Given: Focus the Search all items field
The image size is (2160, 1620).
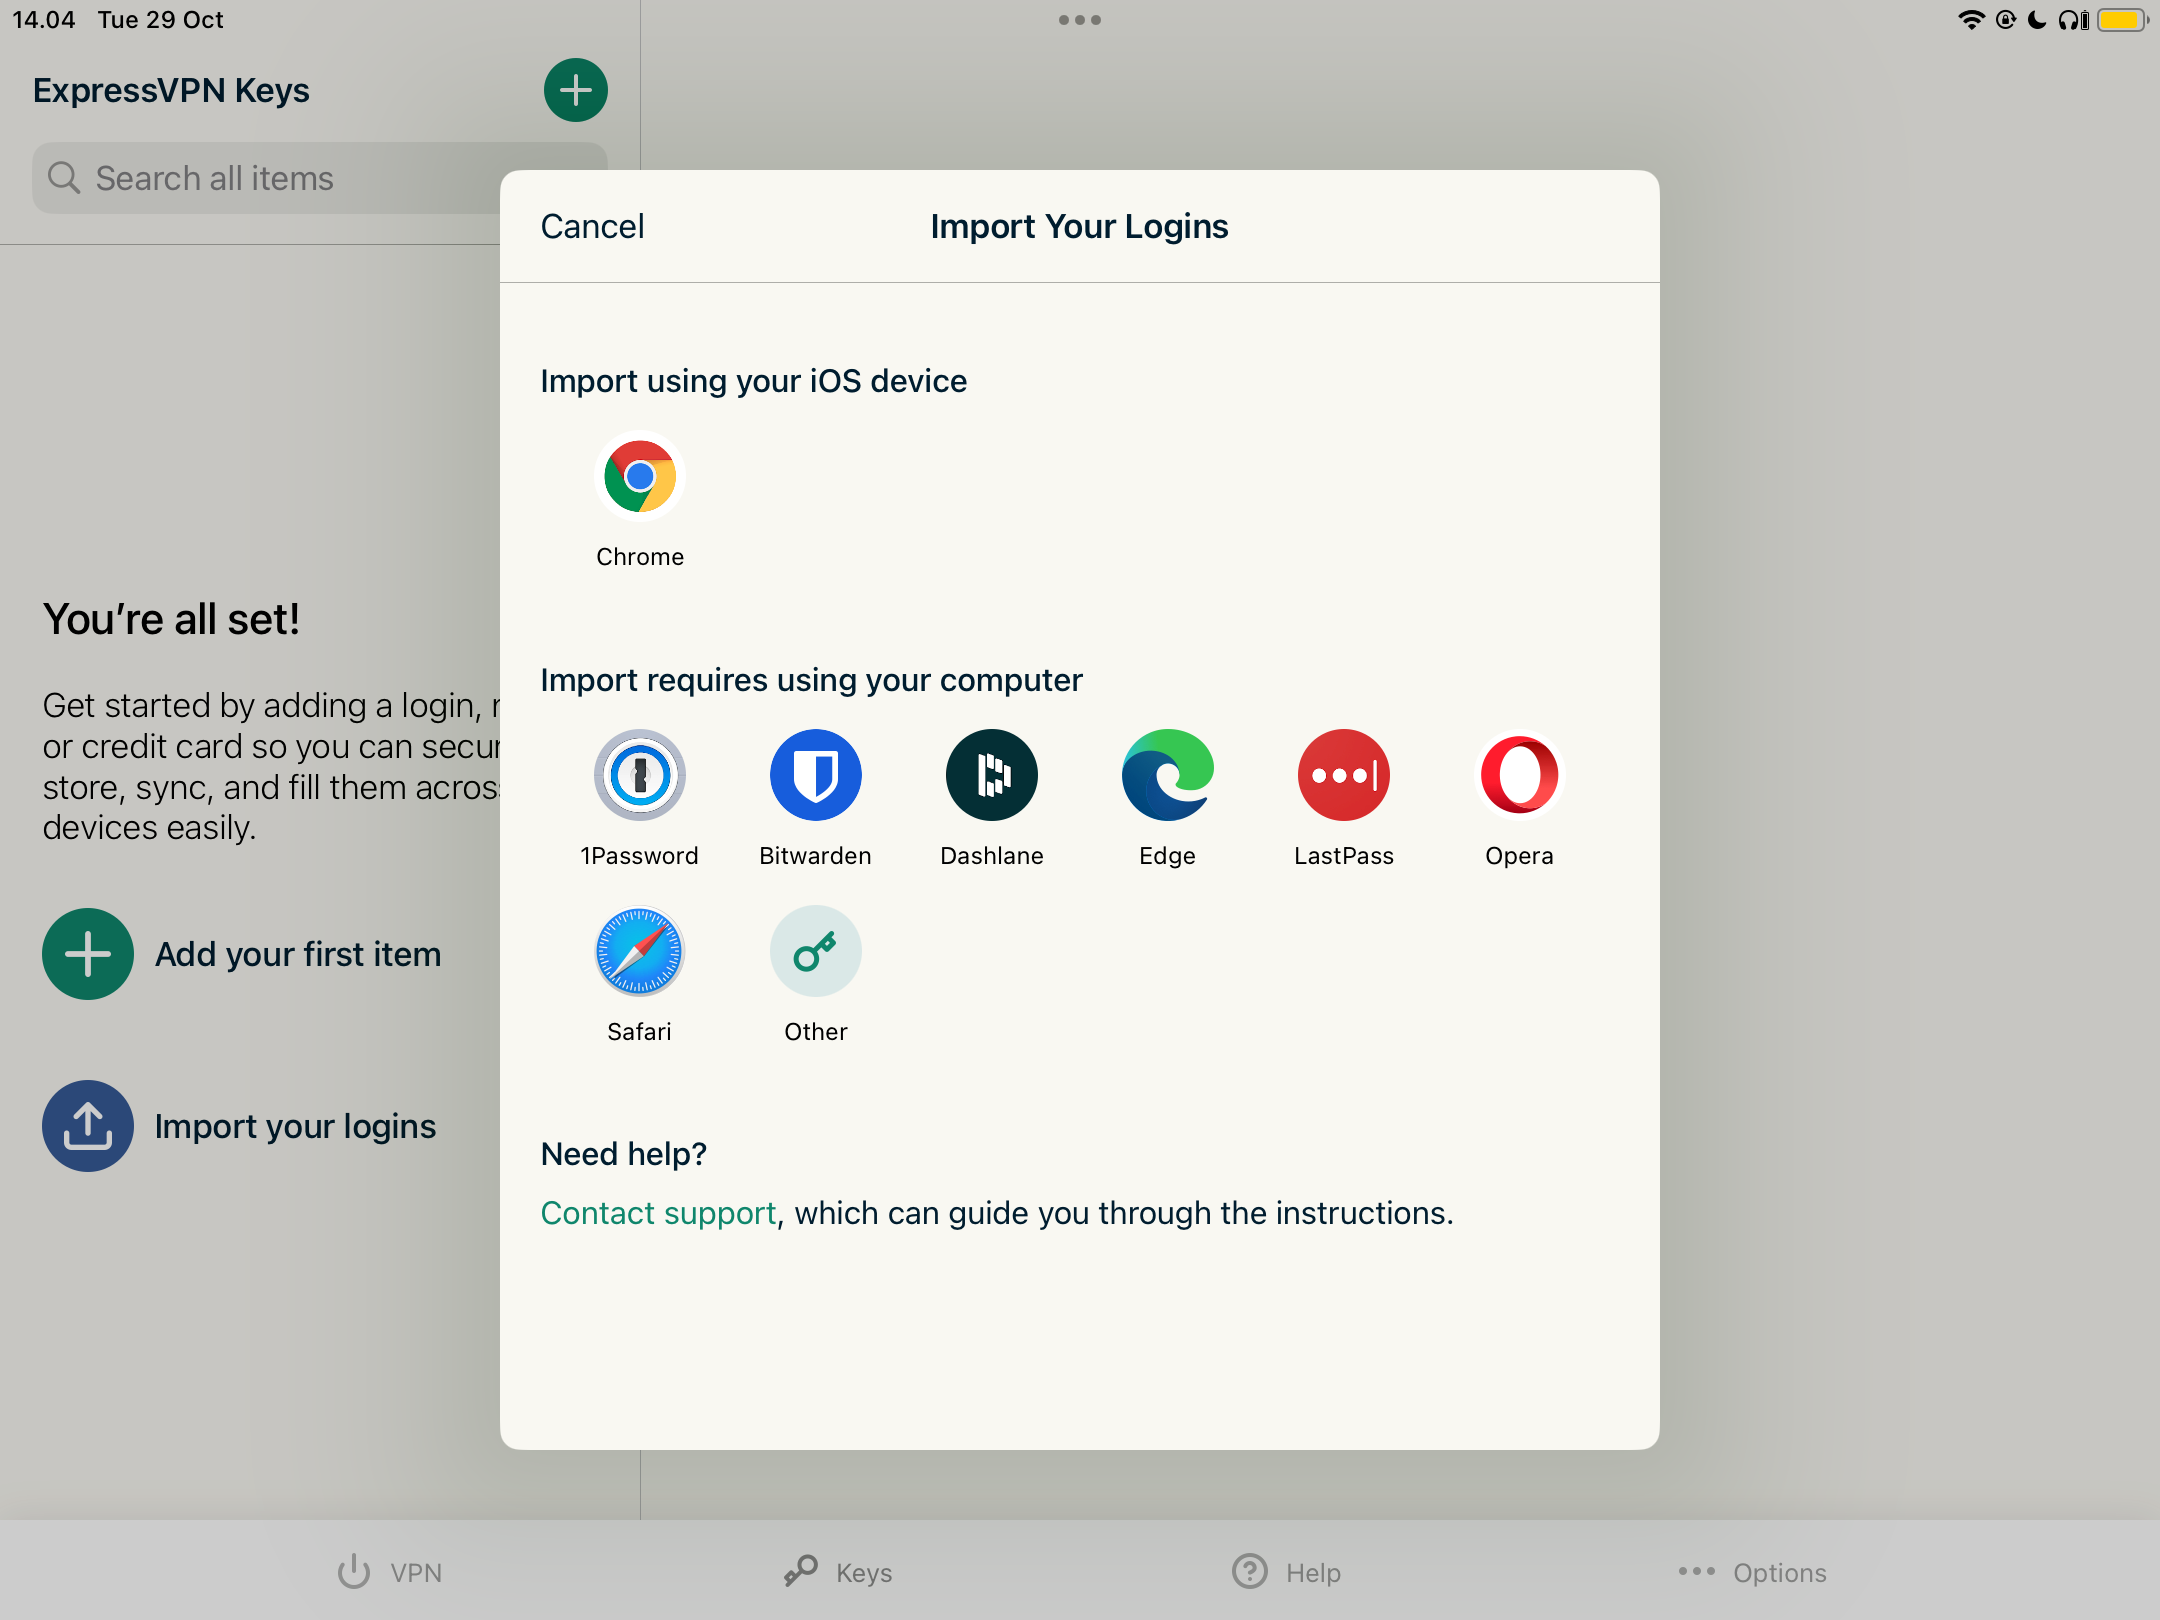Looking at the screenshot, I should tap(320, 178).
